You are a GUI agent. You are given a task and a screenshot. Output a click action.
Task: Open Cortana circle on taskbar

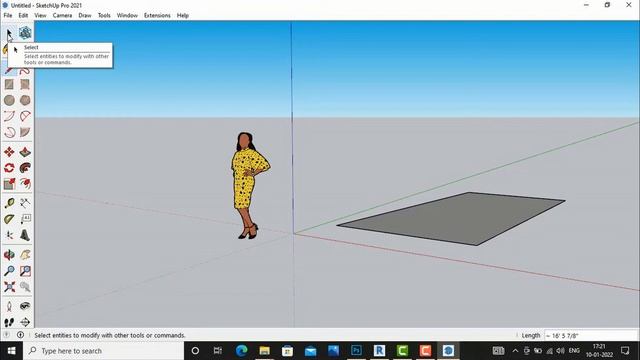coord(195,351)
